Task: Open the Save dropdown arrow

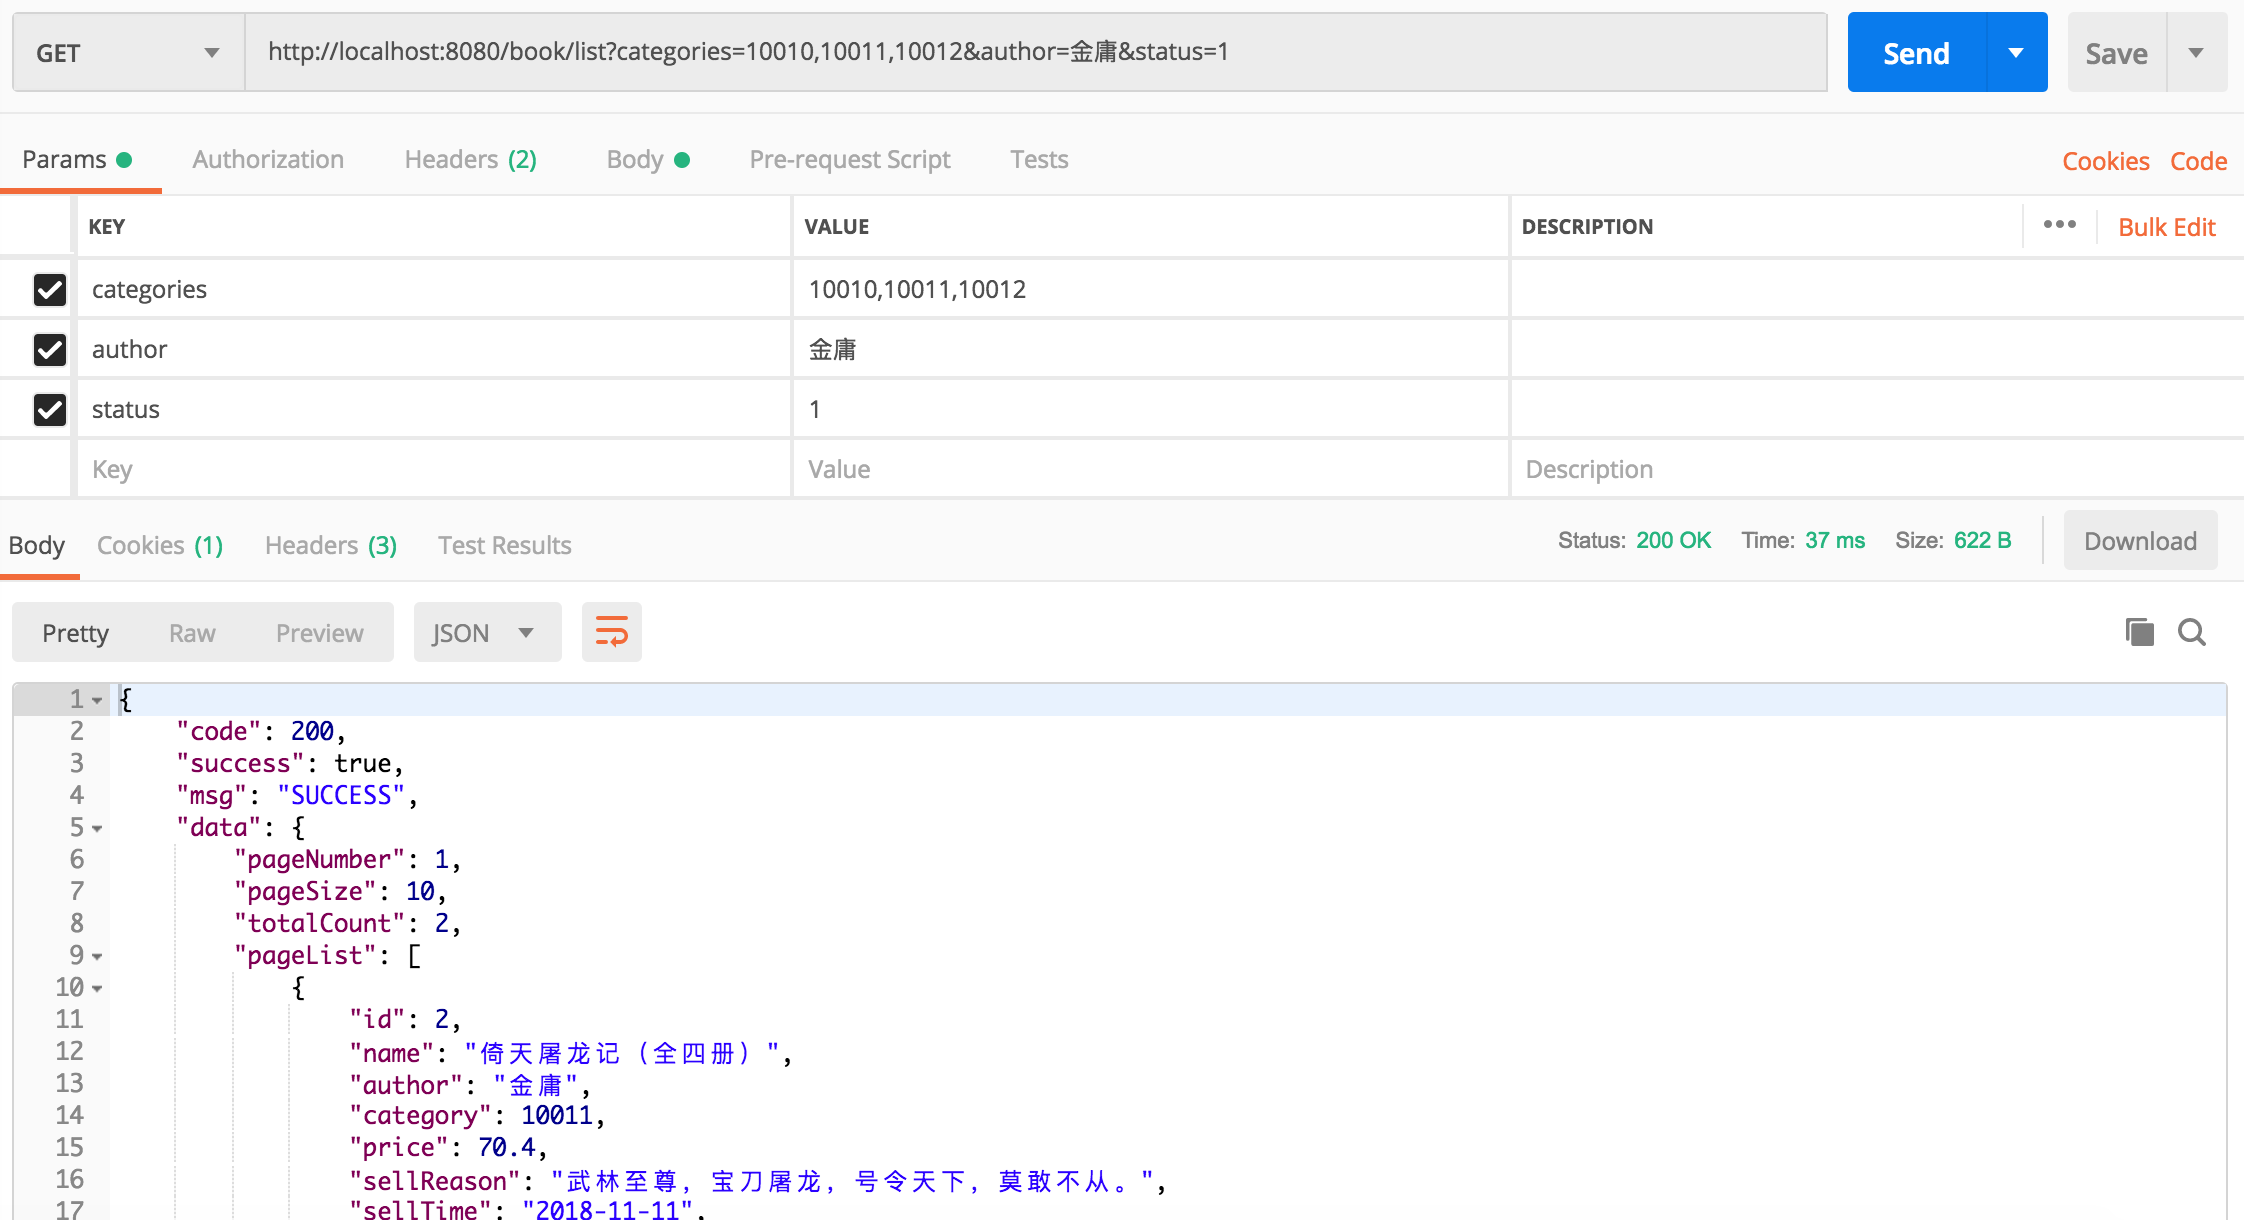Action: 2196,52
